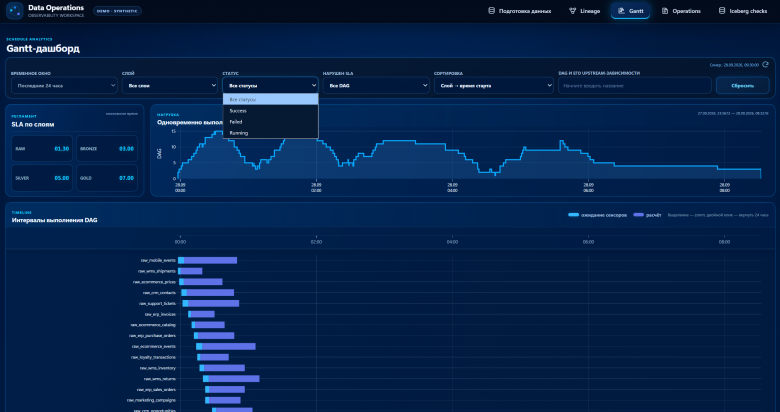The width and height of the screenshot is (780, 412).
Task: Switch to the Operations tab
Action: click(681, 11)
